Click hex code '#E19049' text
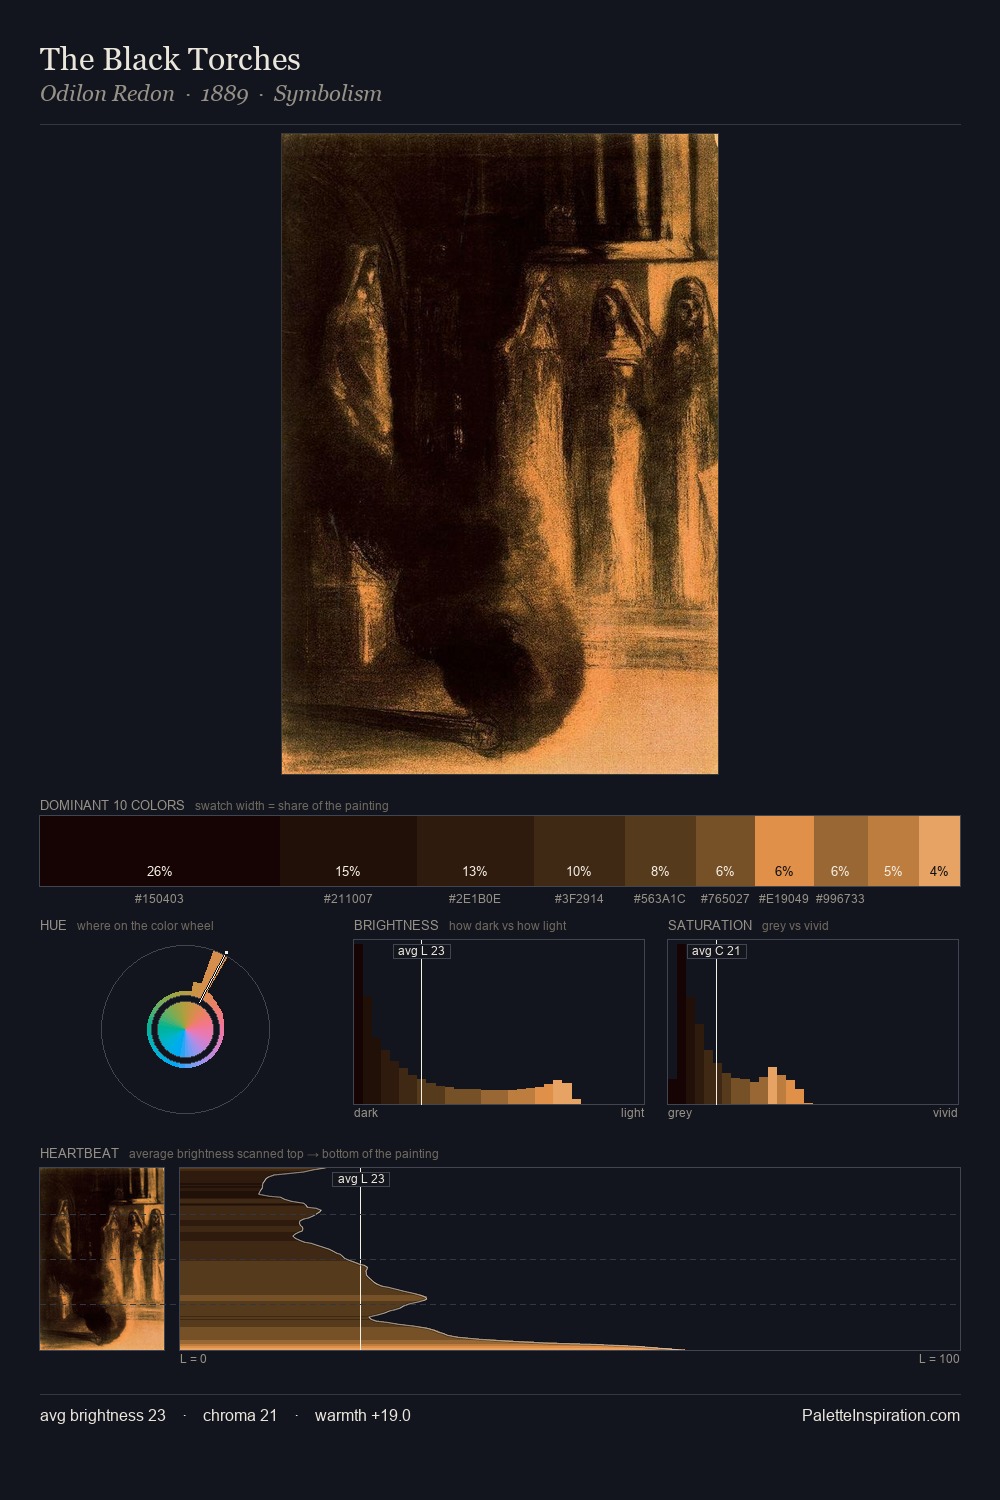 [784, 899]
